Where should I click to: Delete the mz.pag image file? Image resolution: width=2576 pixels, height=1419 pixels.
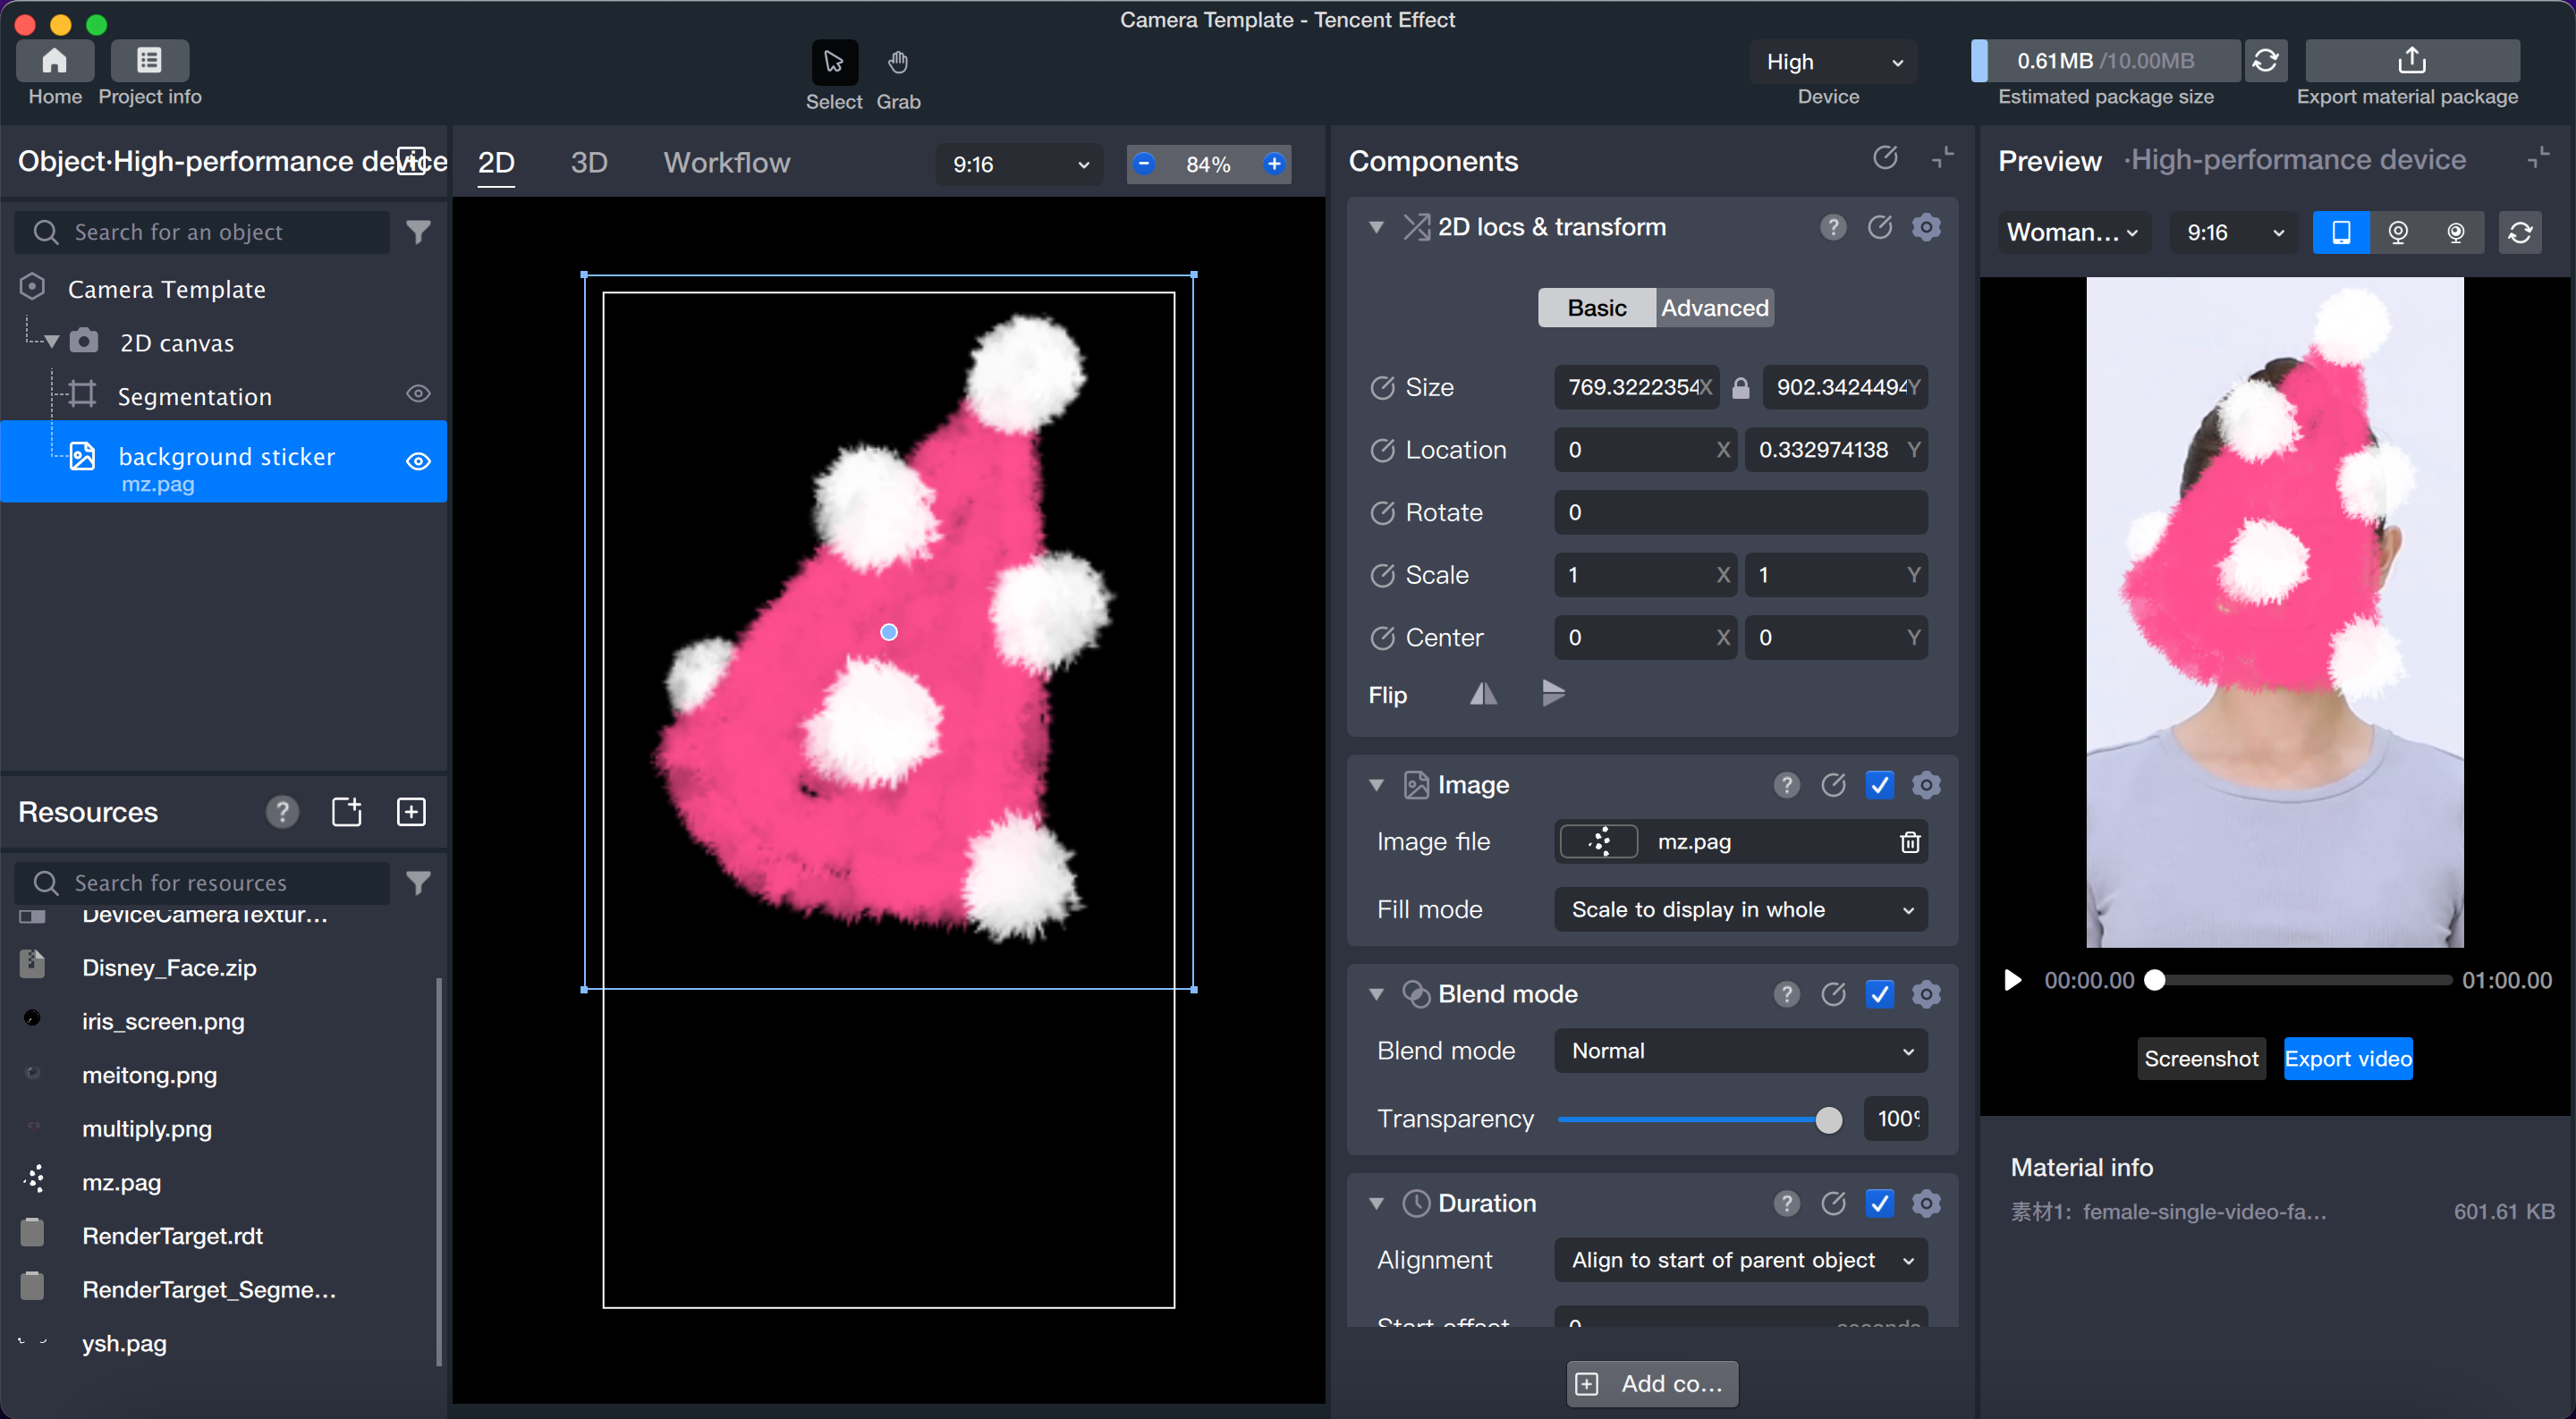pyautogui.click(x=1909, y=842)
